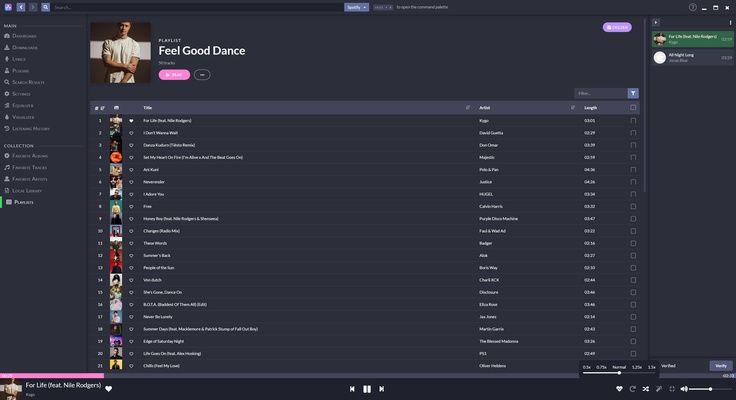
Task: Click the heart on Free row
Action: tap(131, 206)
